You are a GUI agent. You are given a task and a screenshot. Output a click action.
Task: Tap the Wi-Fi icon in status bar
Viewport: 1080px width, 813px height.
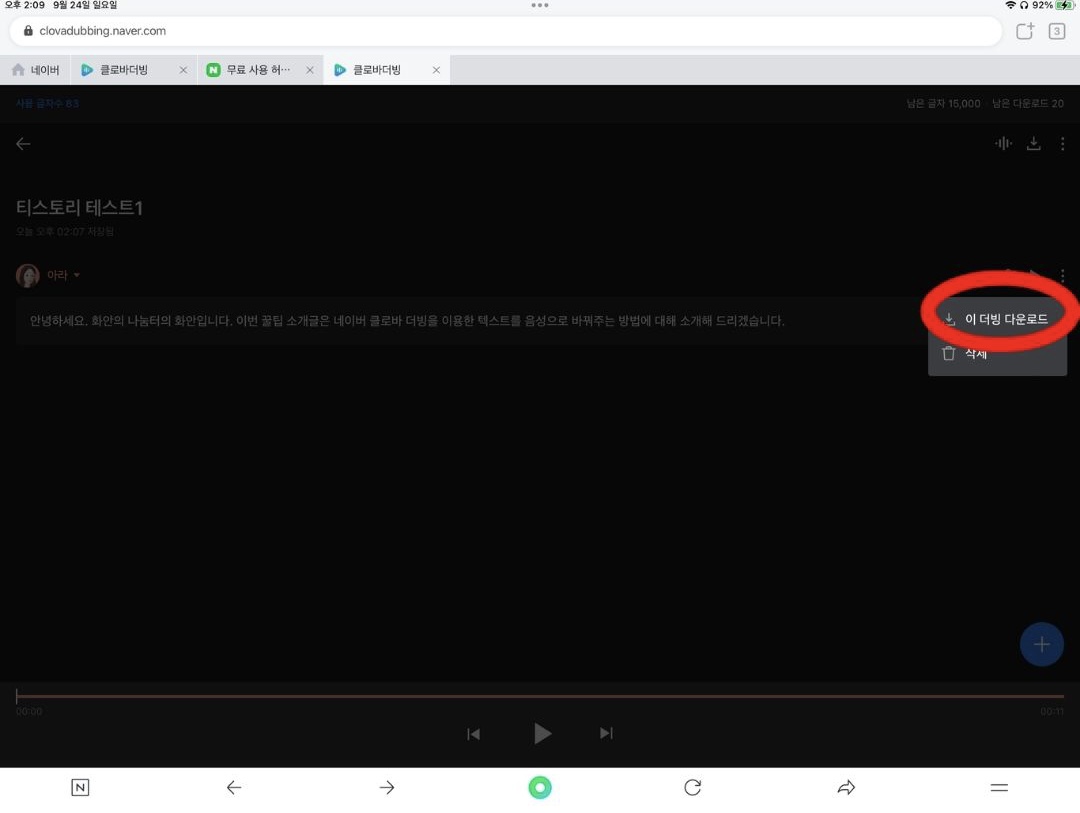click(1010, 5)
